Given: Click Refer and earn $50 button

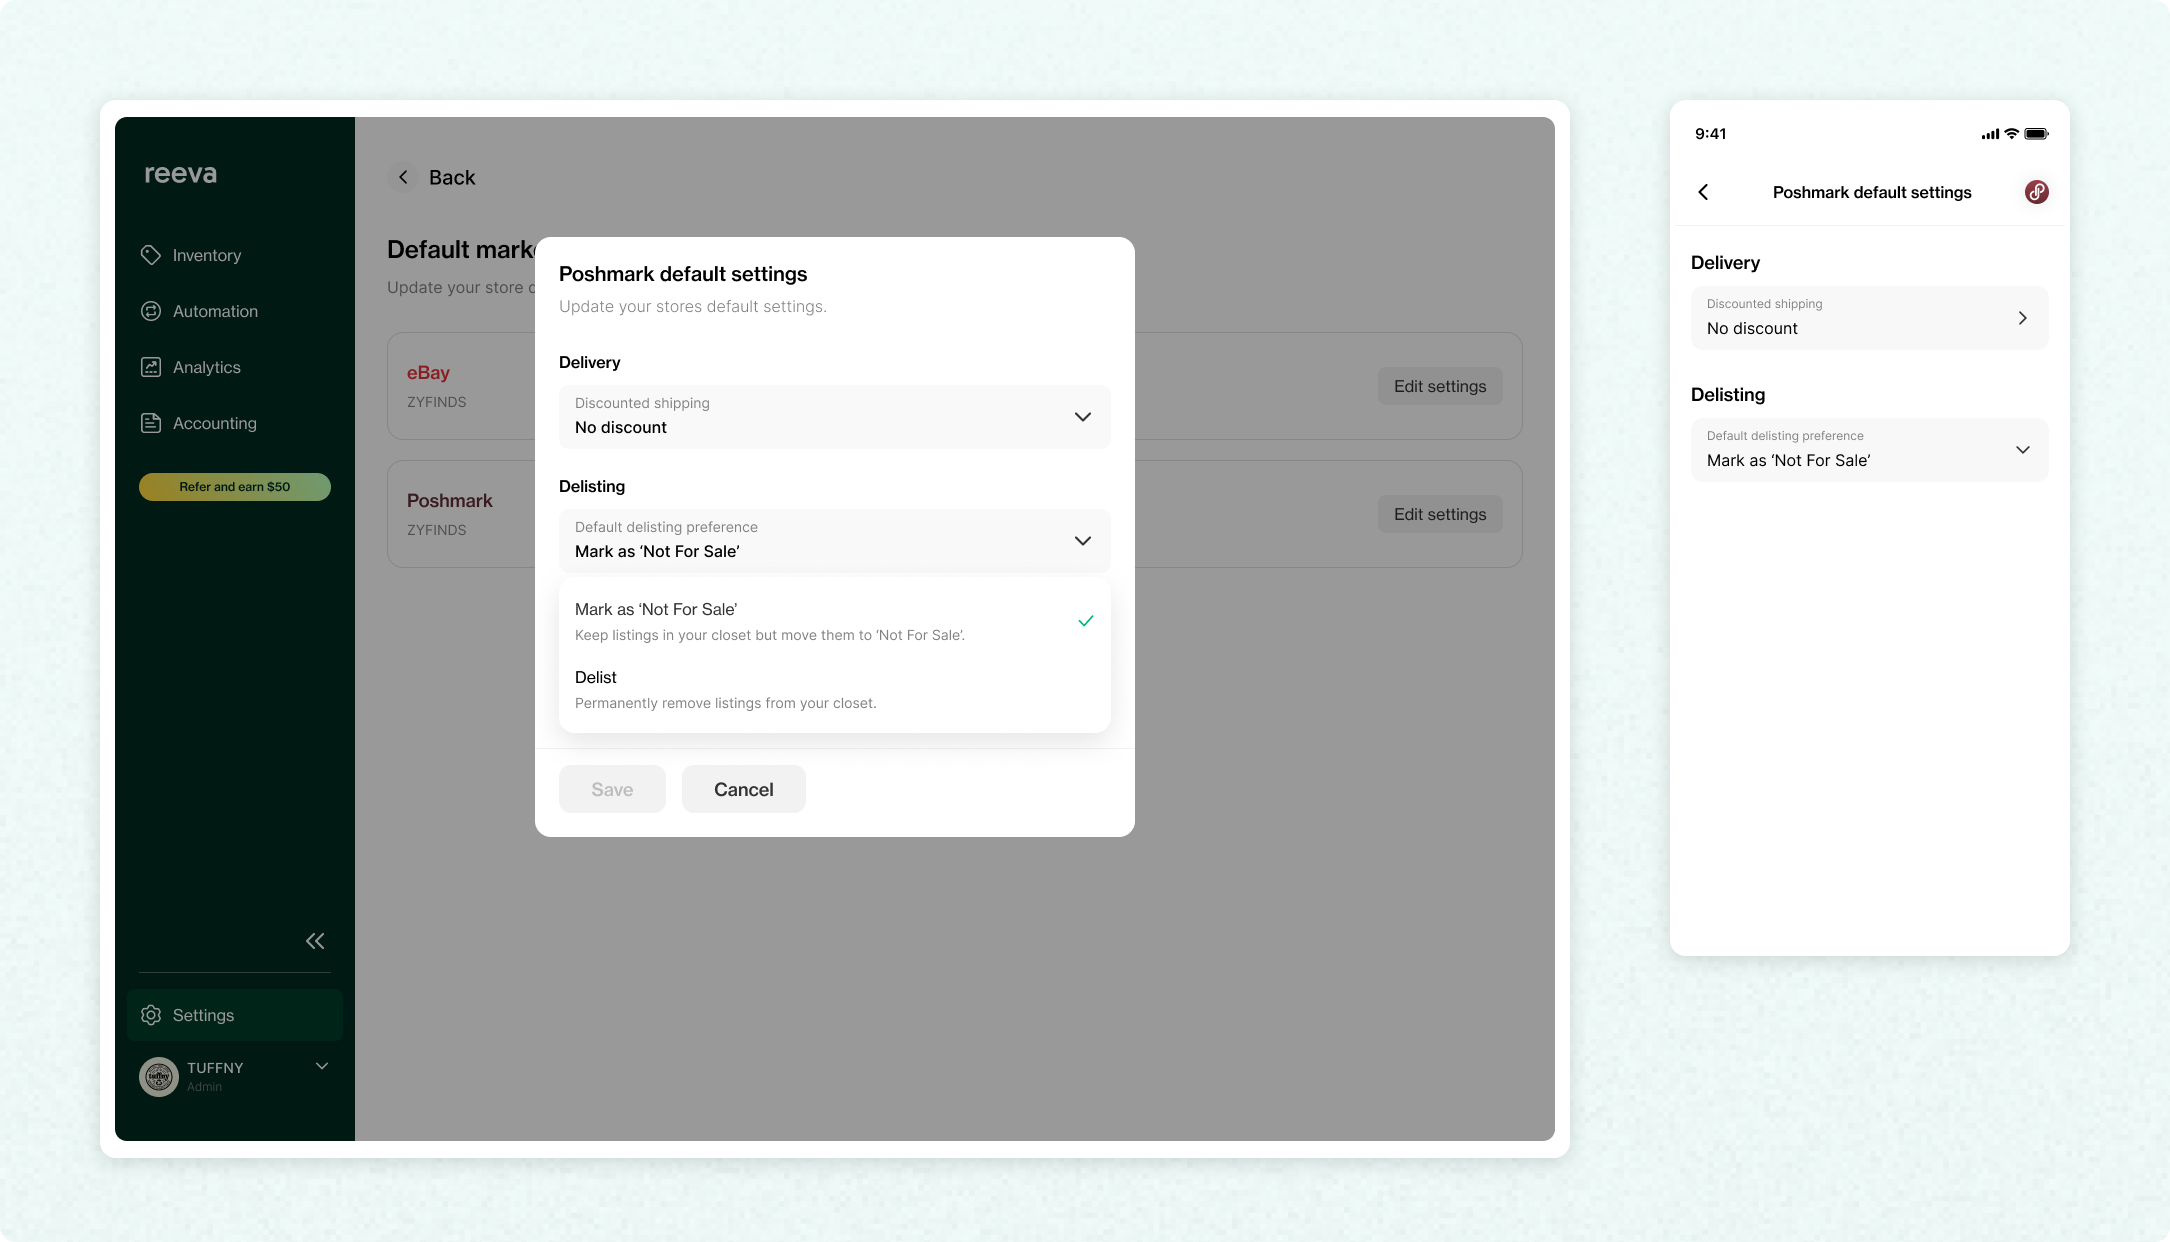Looking at the screenshot, I should pos(235,487).
